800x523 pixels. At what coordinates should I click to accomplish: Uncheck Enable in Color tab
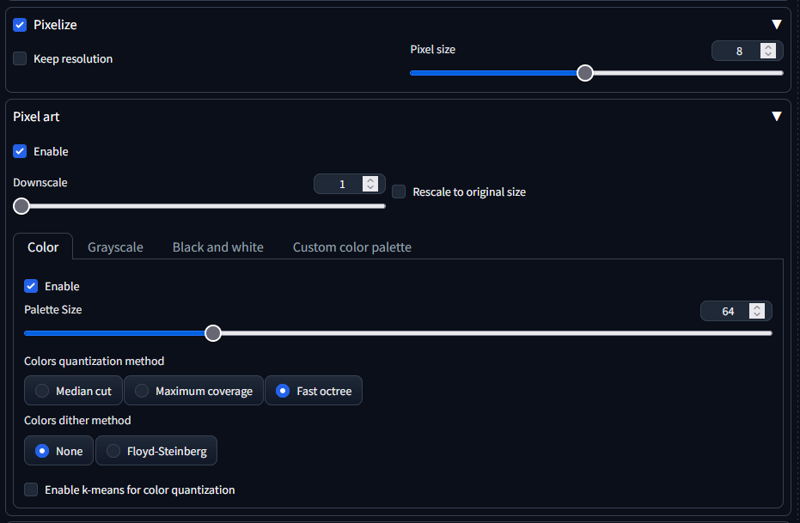pyautogui.click(x=31, y=286)
